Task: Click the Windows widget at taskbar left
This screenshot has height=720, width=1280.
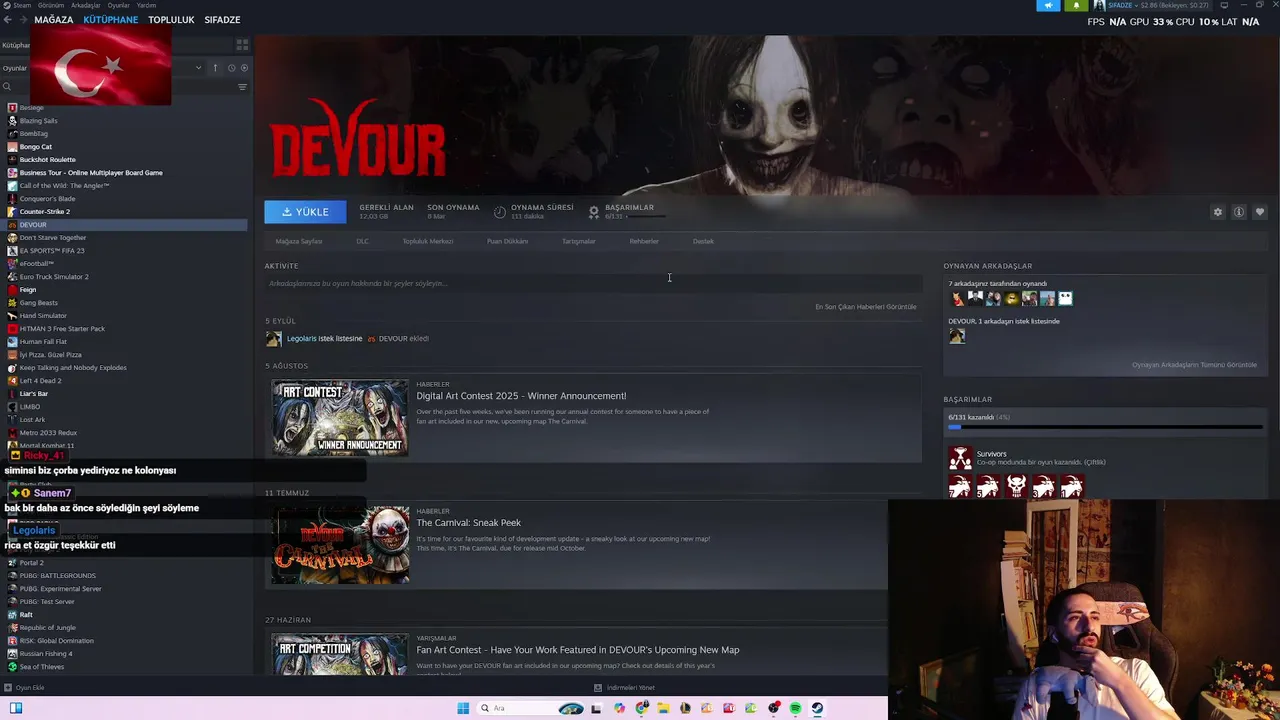Action: click(x=16, y=708)
